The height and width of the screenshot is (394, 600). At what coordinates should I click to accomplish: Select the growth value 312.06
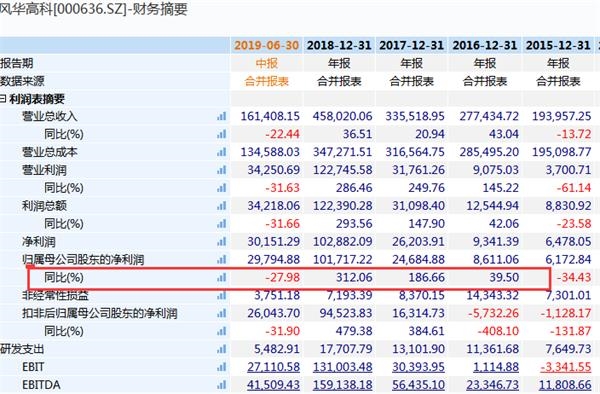click(354, 278)
